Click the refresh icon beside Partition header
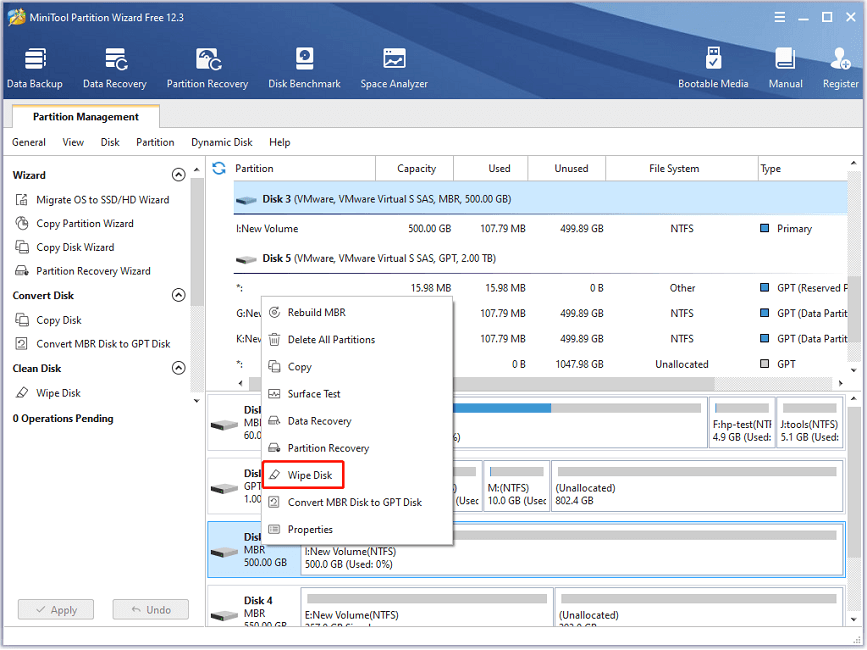The width and height of the screenshot is (867, 650). pyautogui.click(x=219, y=168)
